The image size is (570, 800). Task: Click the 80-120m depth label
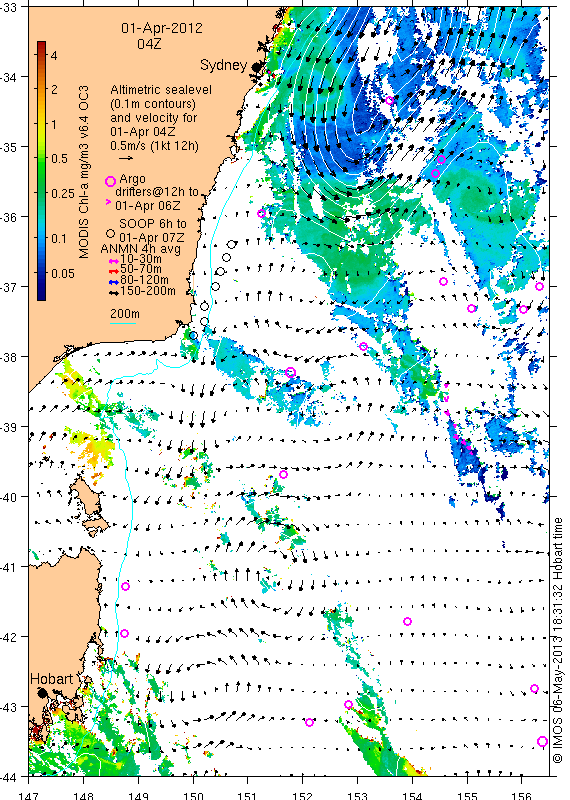click(x=144, y=280)
